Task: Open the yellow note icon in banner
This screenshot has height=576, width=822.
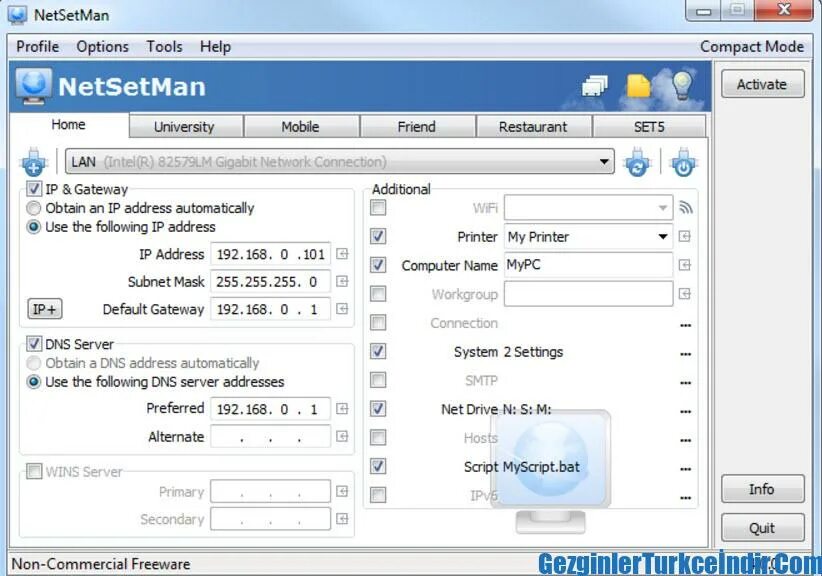Action: point(638,86)
